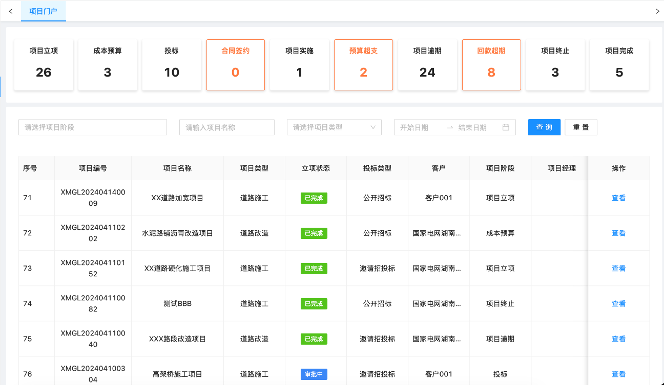Click 项目逾期 stage cell in row 75
This screenshot has height=385, width=664.
(x=500, y=339)
